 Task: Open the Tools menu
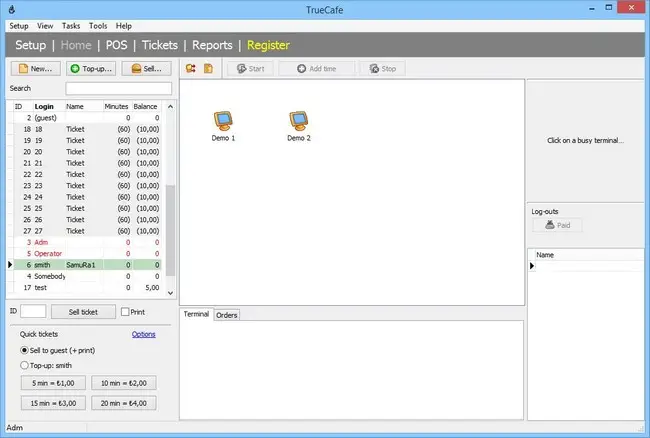click(x=98, y=26)
